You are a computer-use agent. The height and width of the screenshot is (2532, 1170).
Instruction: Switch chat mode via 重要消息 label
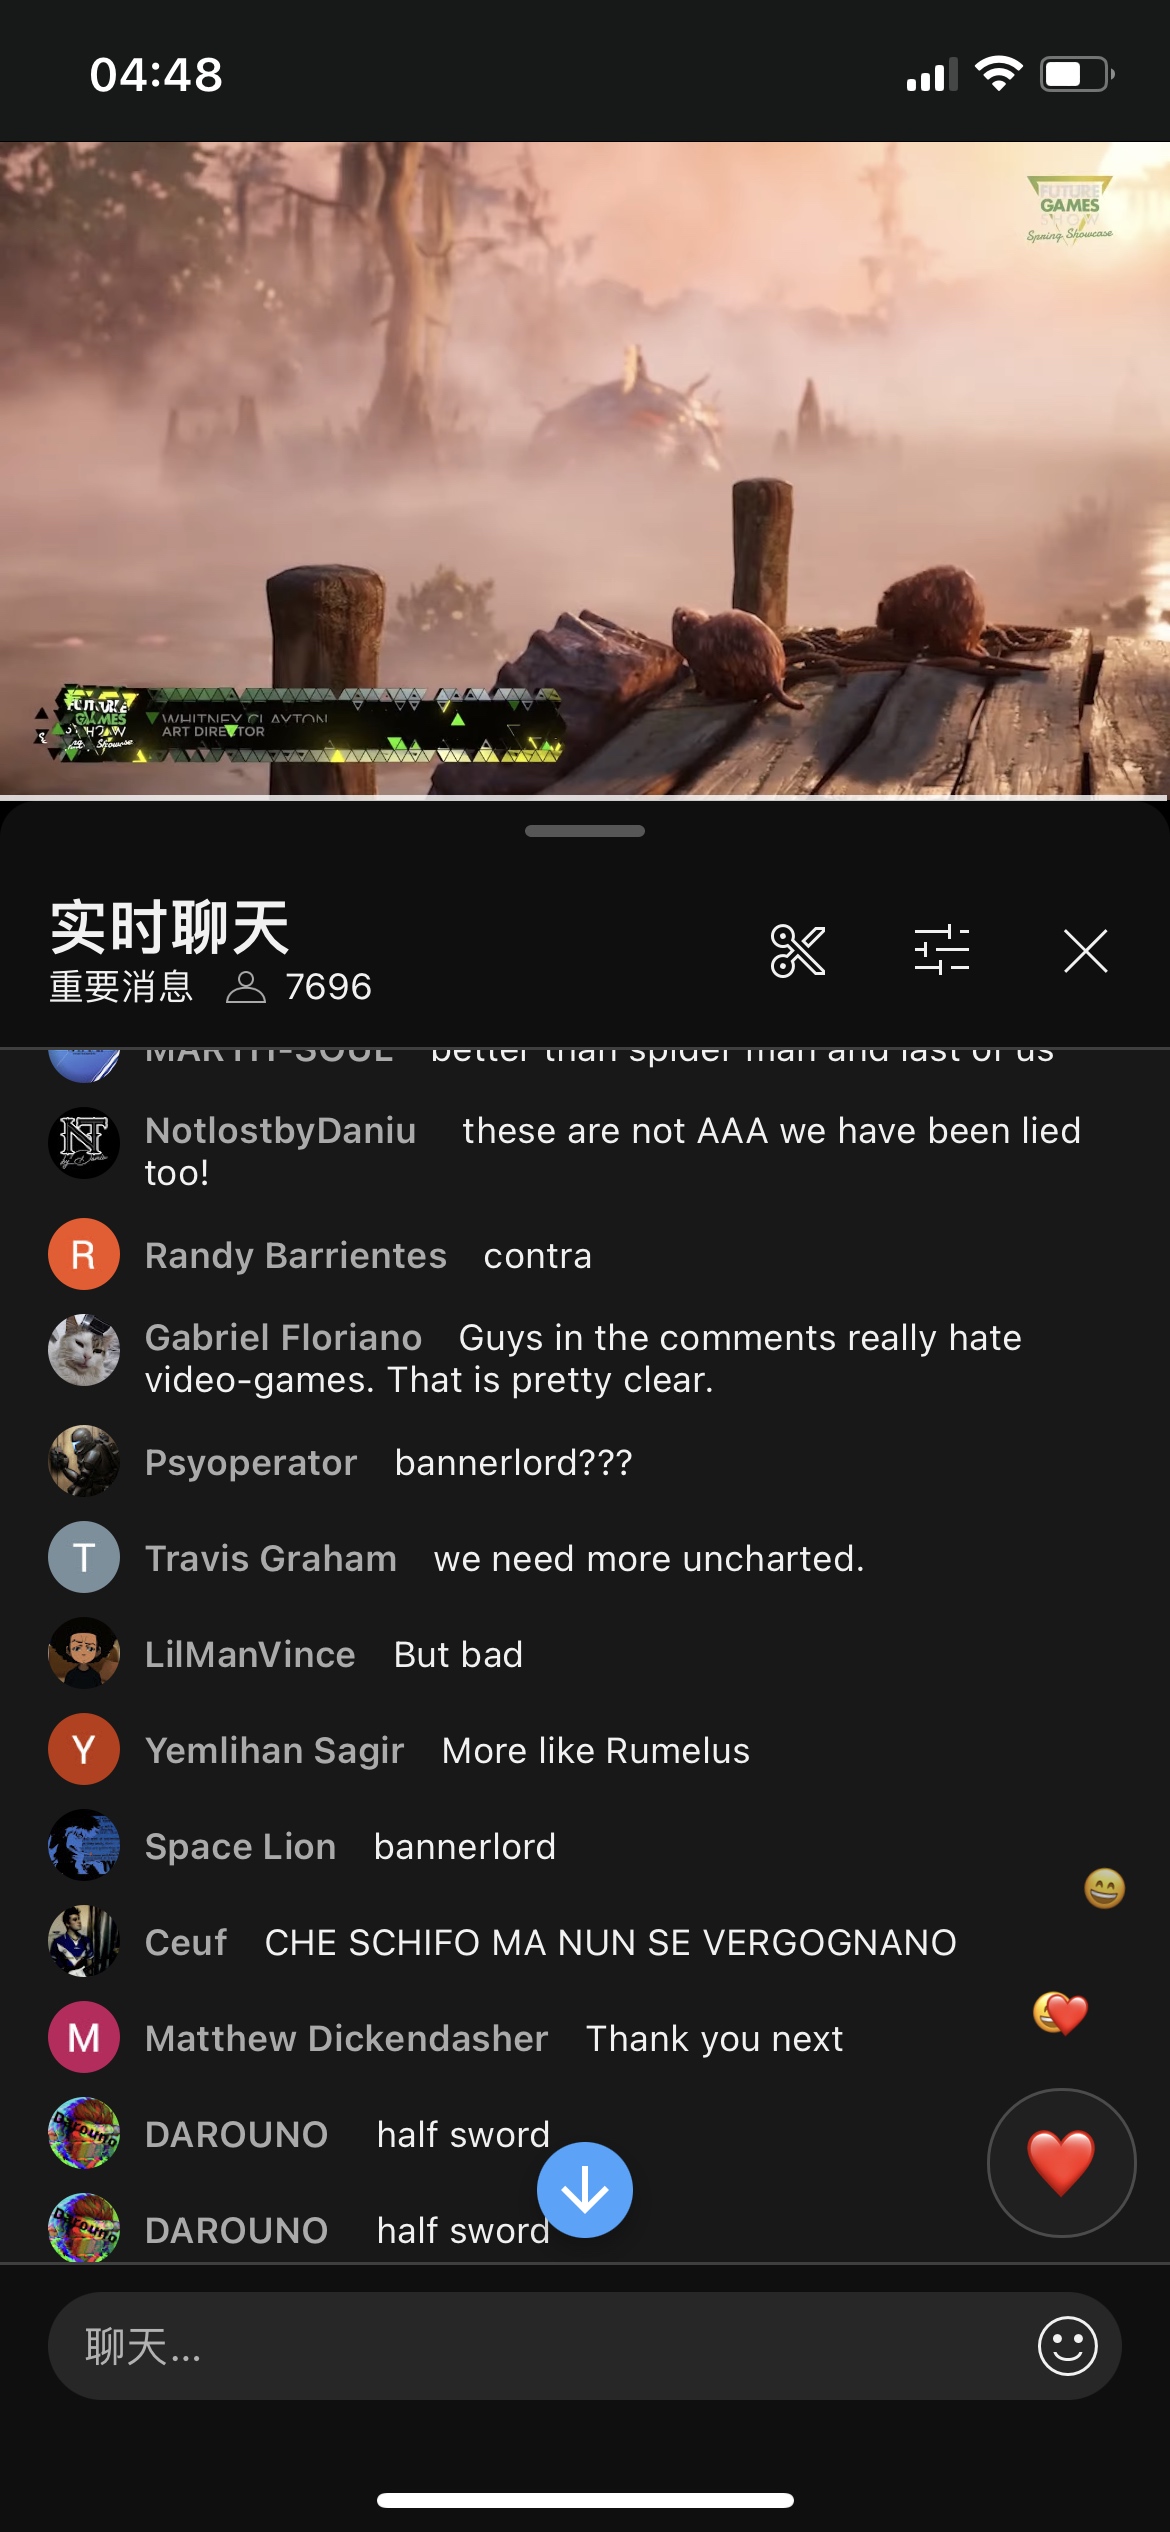click(x=121, y=987)
